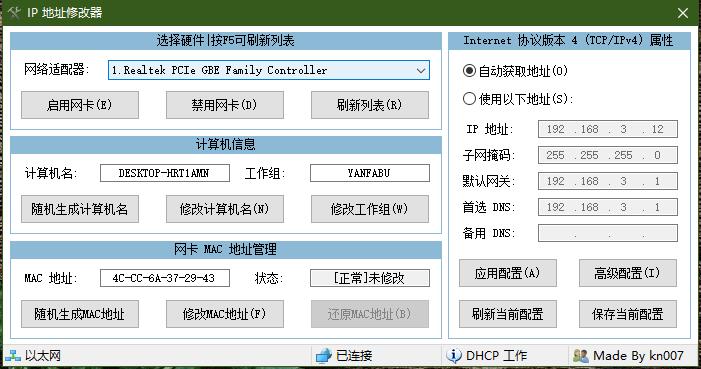Screen dimensions: 701x369
Task: Click the 以太网 status bar text
Action: coord(43,356)
